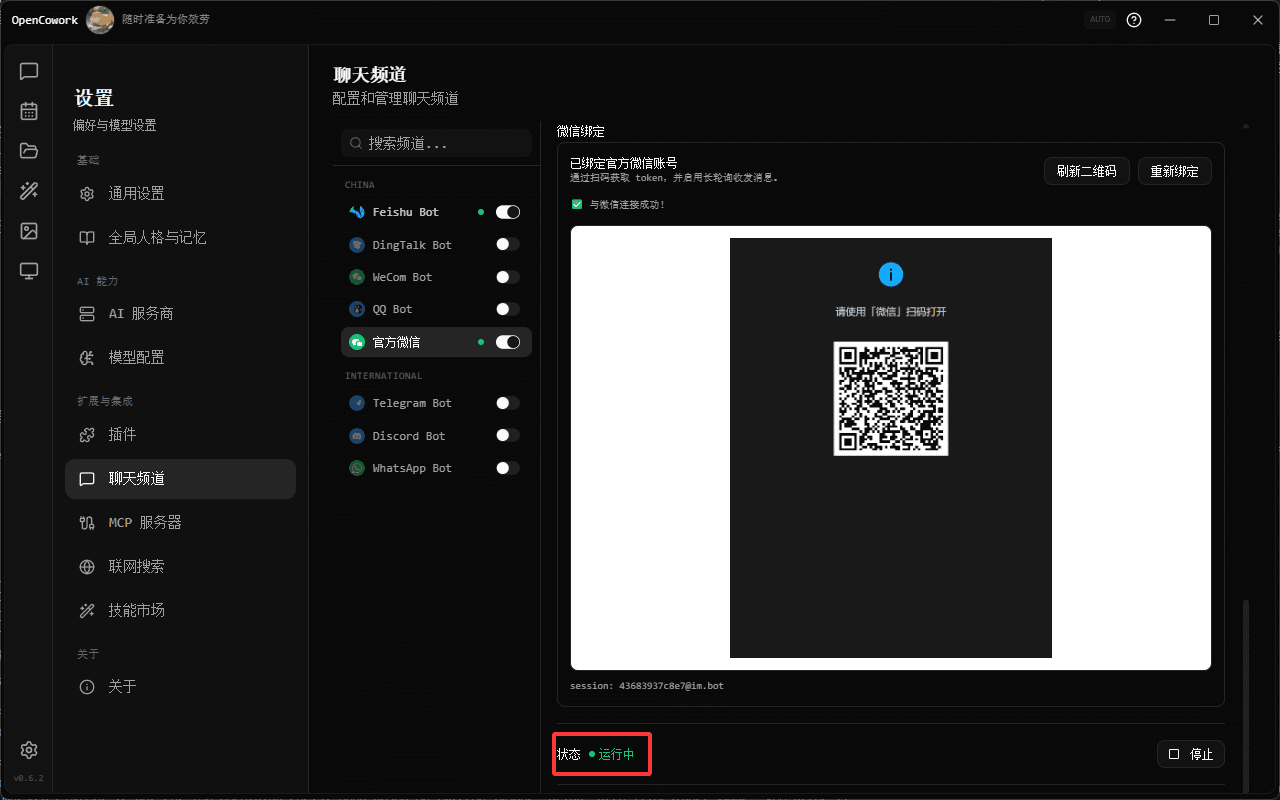
Task: Enable the DingTalk Bot toggle
Action: pyautogui.click(x=508, y=245)
